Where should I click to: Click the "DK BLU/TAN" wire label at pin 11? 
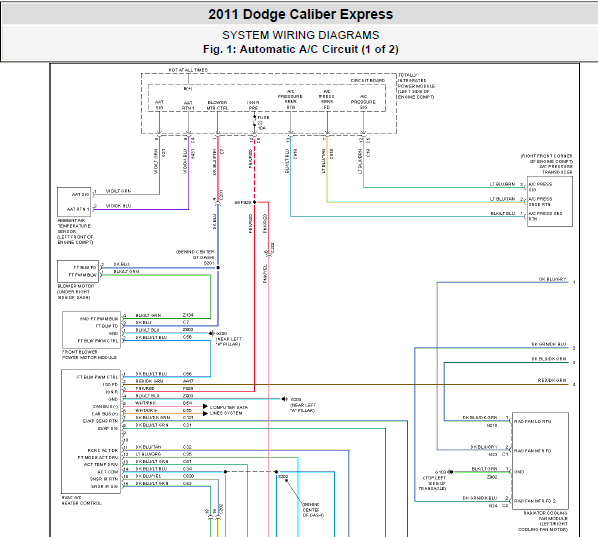[148, 447]
